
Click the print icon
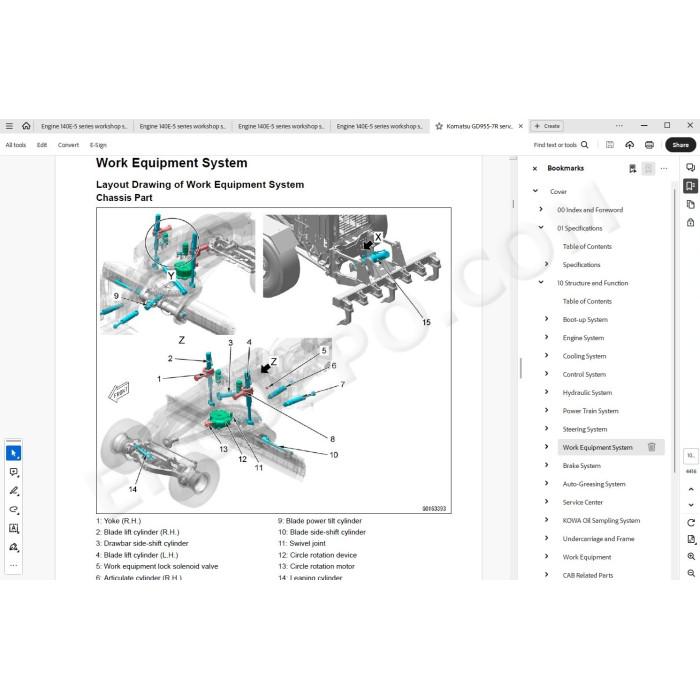(649, 145)
